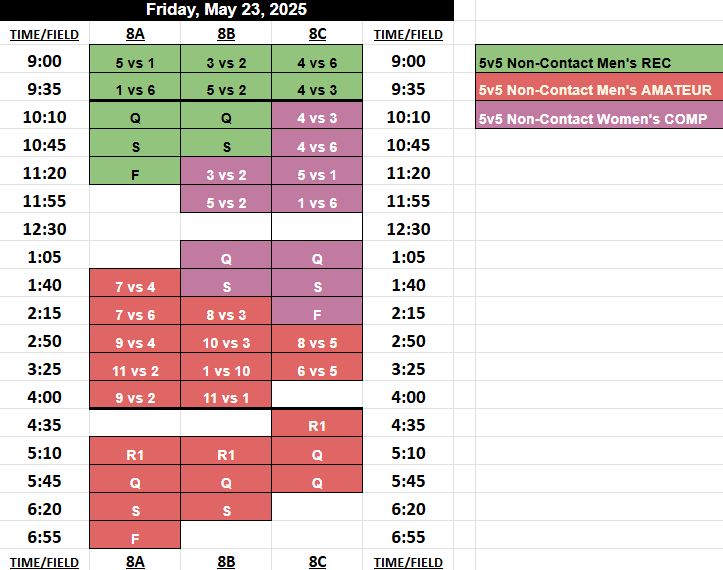The image size is (723, 570).
Task: Select the top "8B" field column header
Action: pos(226,34)
